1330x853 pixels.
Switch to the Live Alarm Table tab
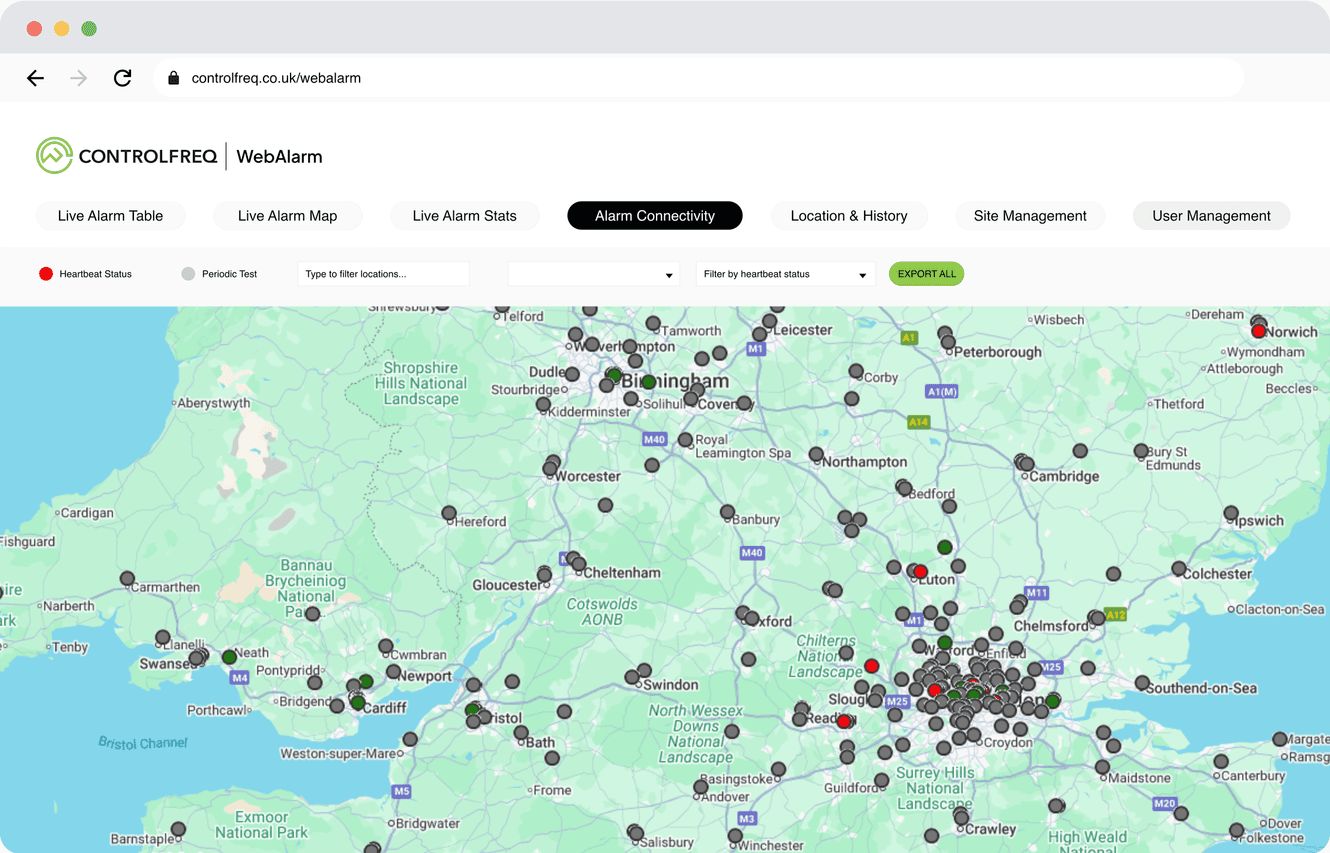(x=111, y=216)
